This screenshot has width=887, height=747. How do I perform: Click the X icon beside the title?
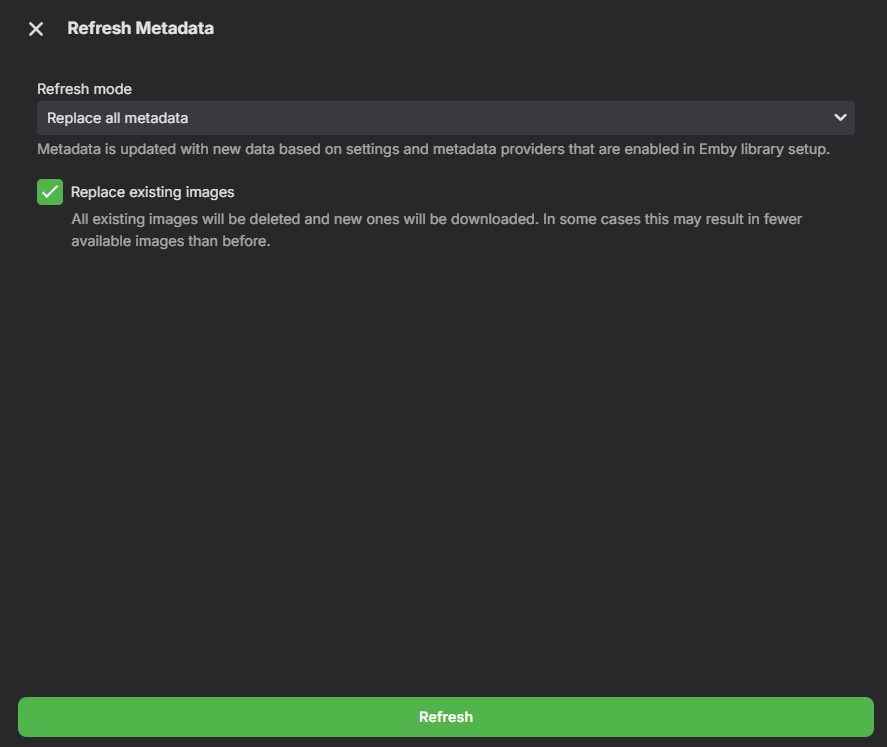(36, 29)
